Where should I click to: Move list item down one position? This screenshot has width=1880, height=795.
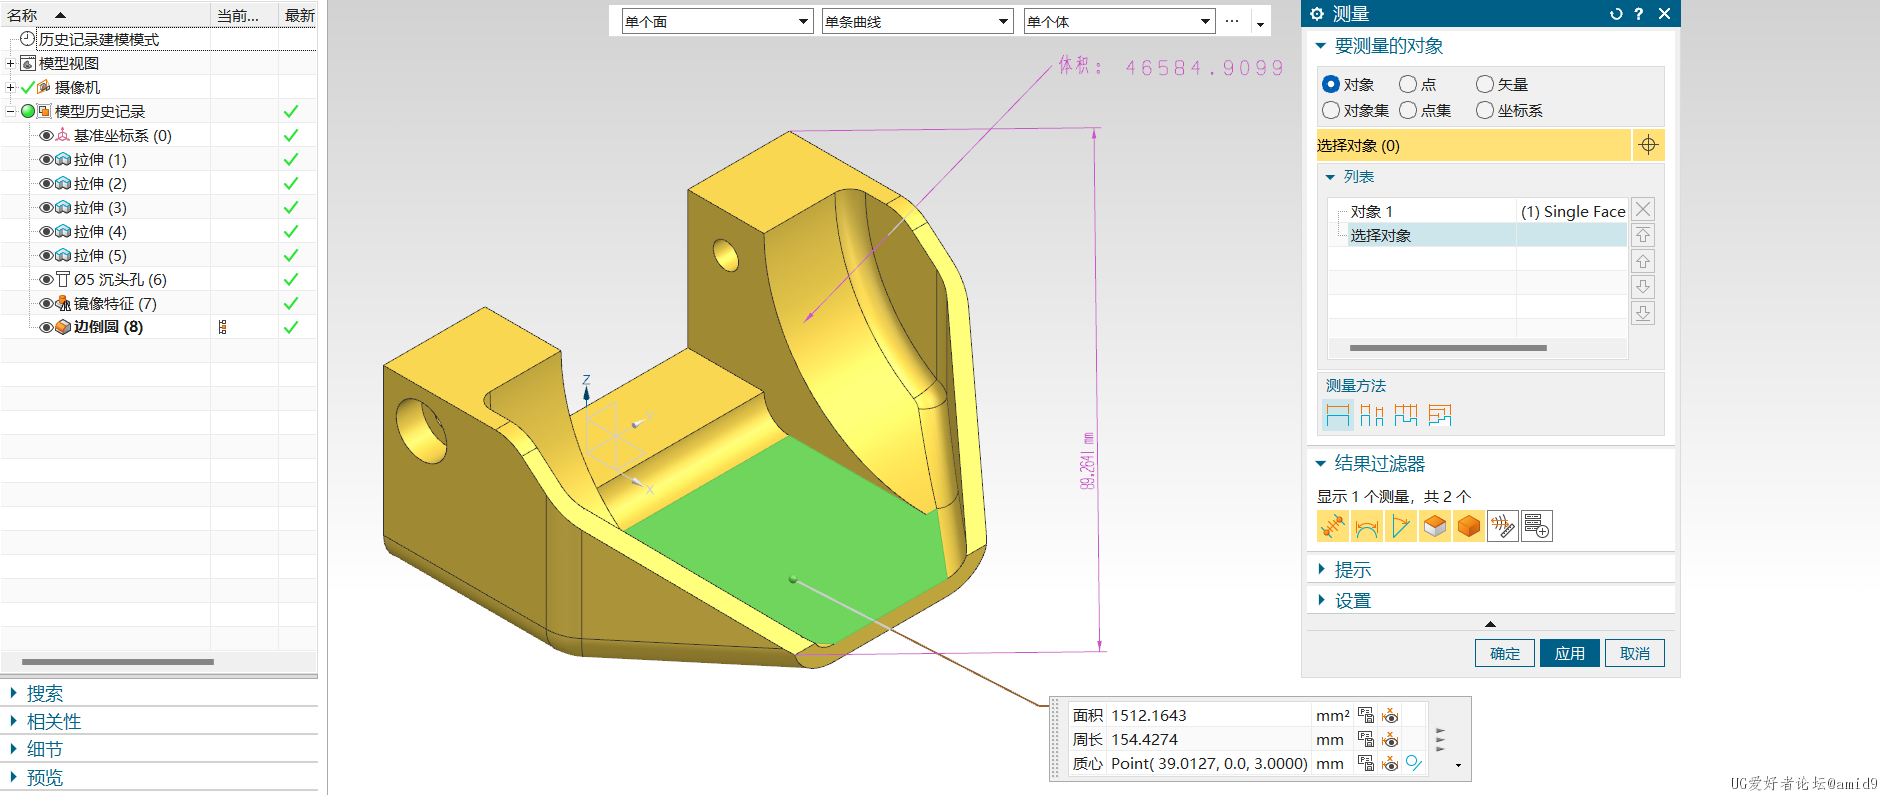pos(1643,287)
